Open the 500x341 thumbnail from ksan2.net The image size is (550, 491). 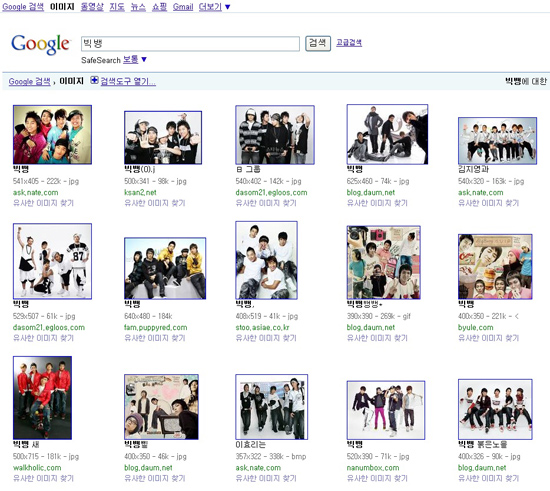tap(163, 137)
